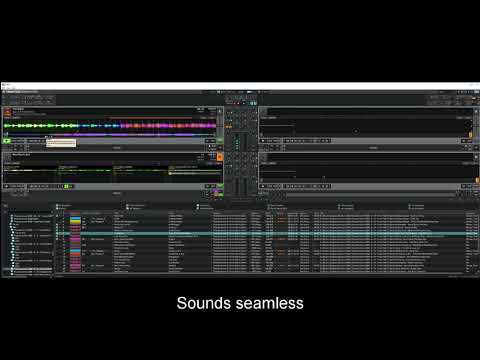Toggle the orange button at the bottom-left deck's top-right corner
The height and width of the screenshot is (360, 480).
(x=220, y=157)
